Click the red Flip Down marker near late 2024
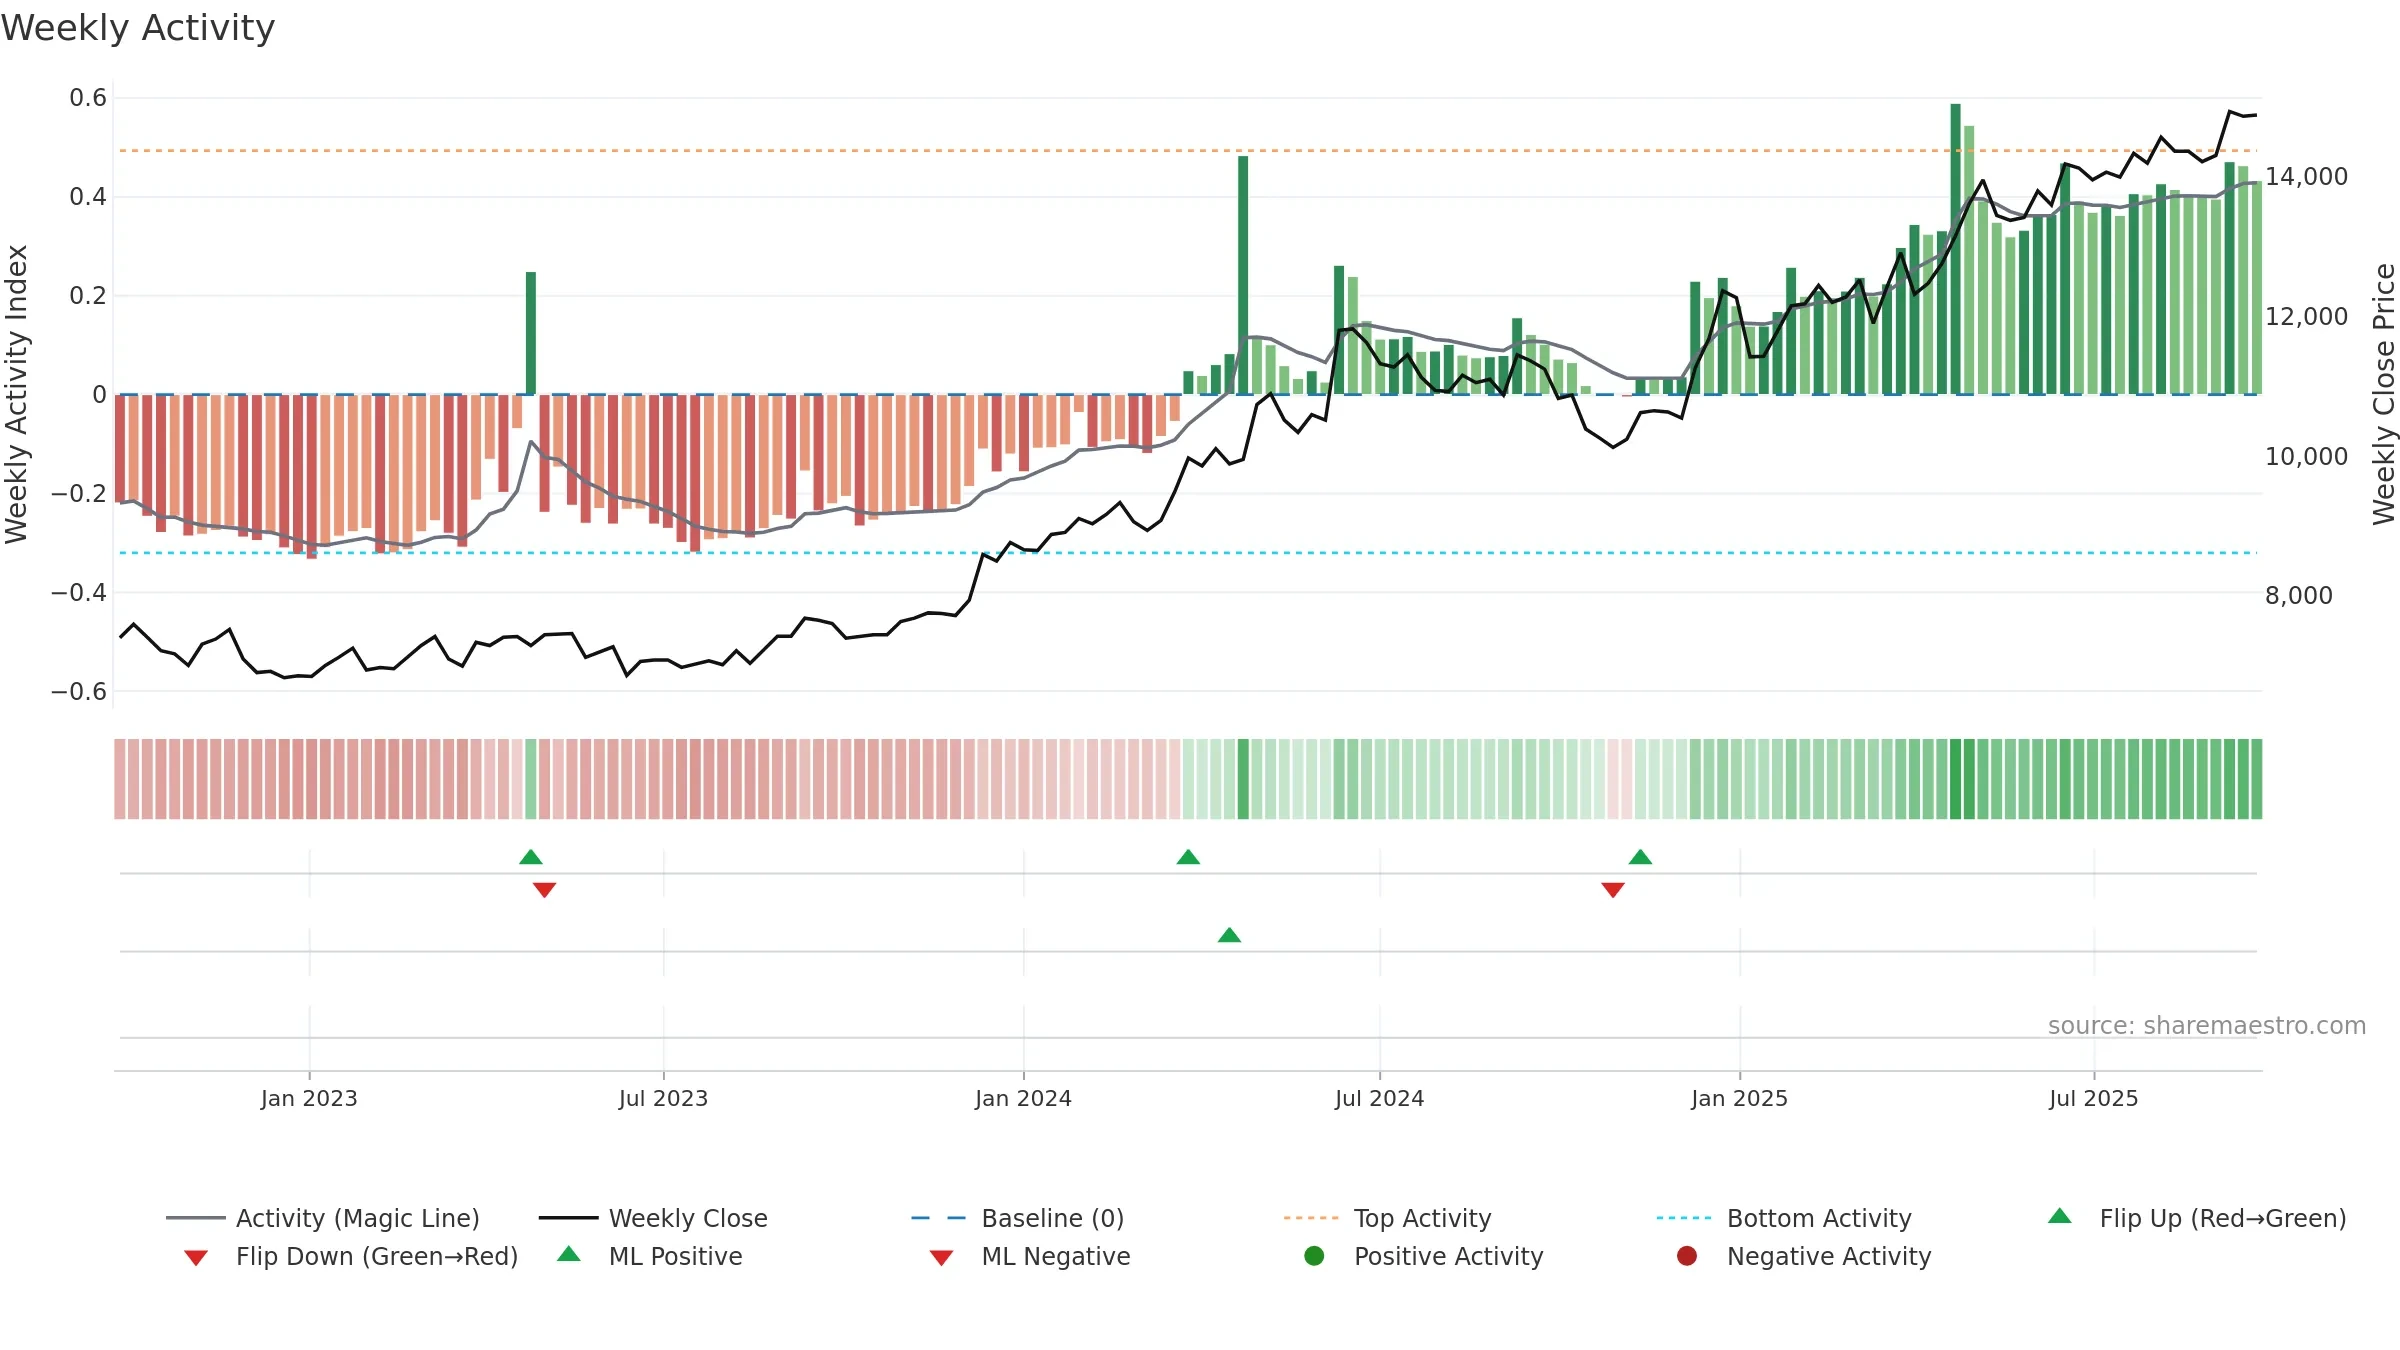 [1612, 890]
